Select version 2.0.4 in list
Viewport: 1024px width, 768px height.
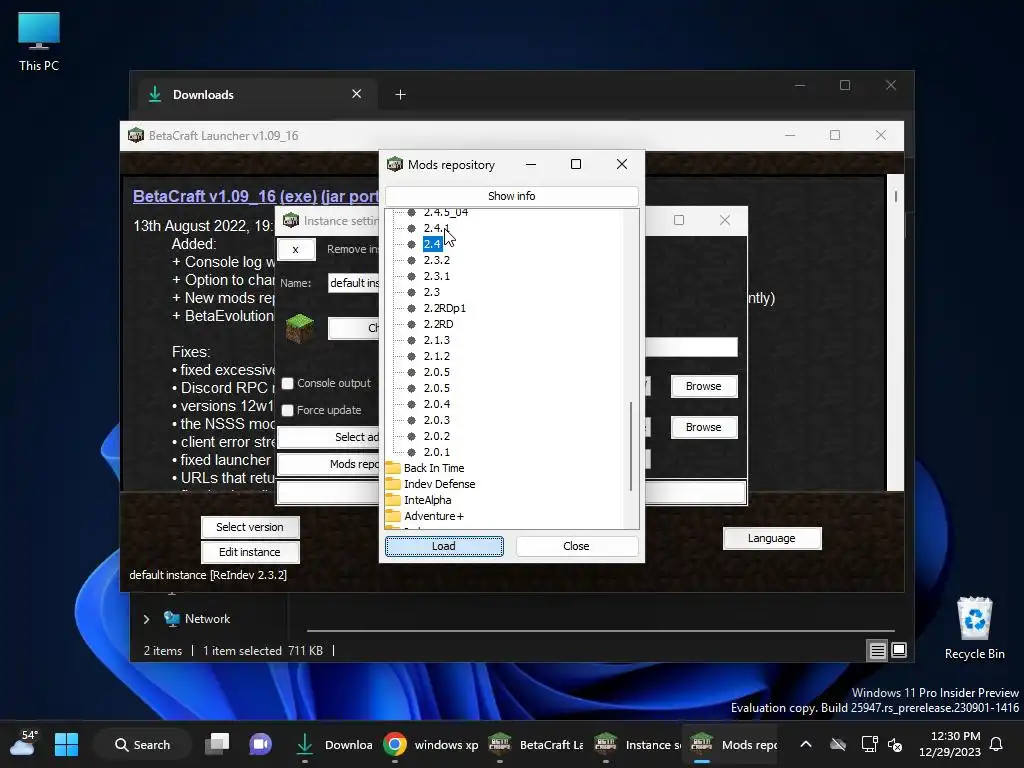437,404
